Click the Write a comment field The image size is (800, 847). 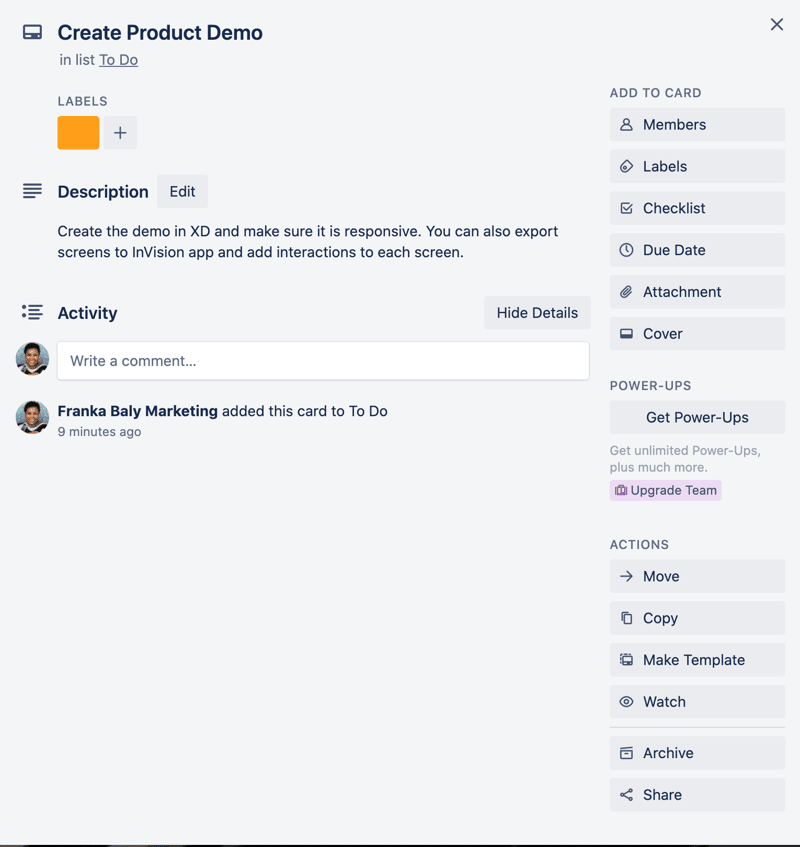pyautogui.click(x=323, y=361)
